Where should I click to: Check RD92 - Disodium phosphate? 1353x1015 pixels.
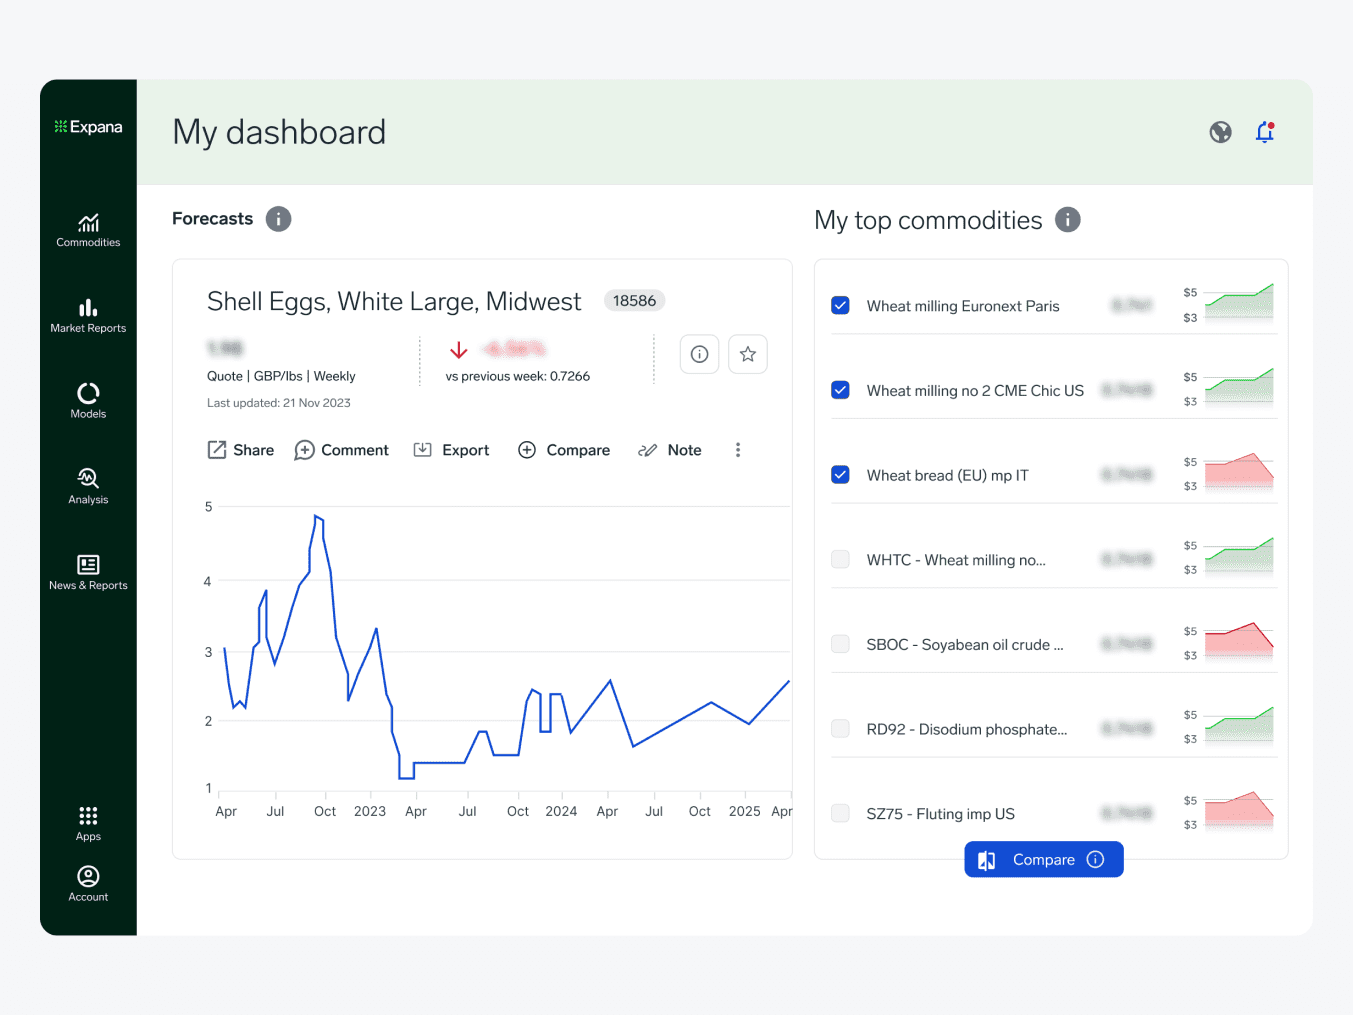[841, 729]
